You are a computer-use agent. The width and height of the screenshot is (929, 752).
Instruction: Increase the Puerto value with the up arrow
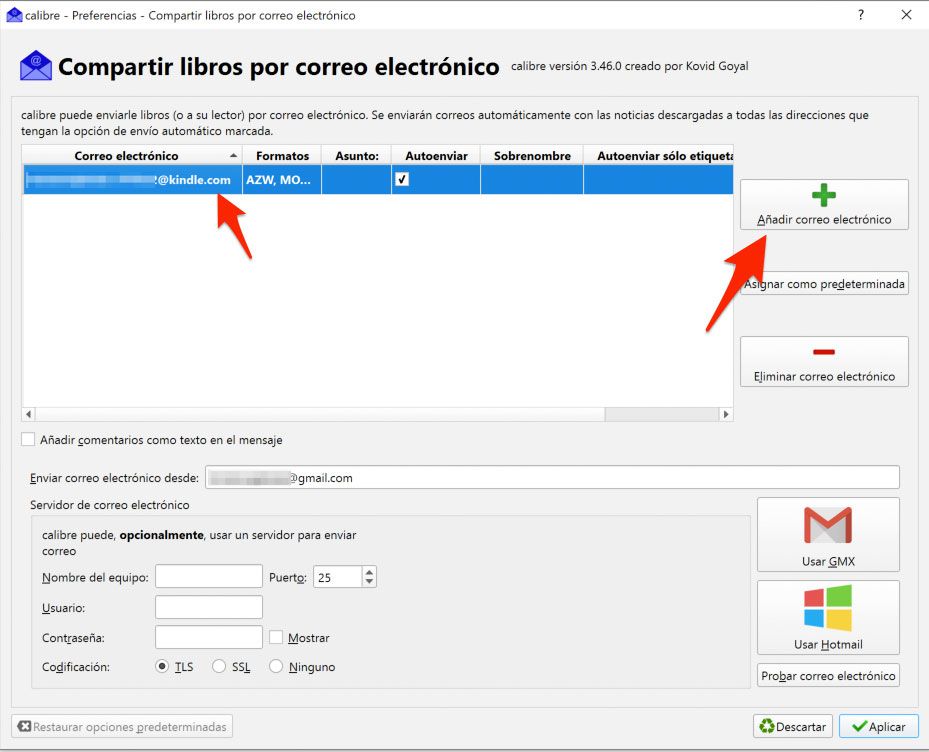click(x=369, y=572)
